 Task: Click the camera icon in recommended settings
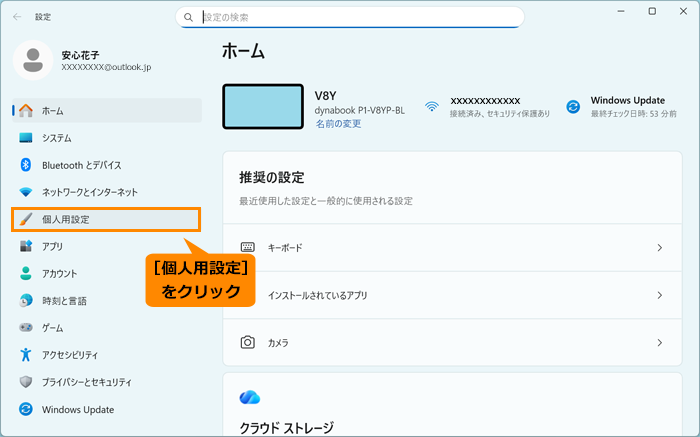pyautogui.click(x=248, y=342)
